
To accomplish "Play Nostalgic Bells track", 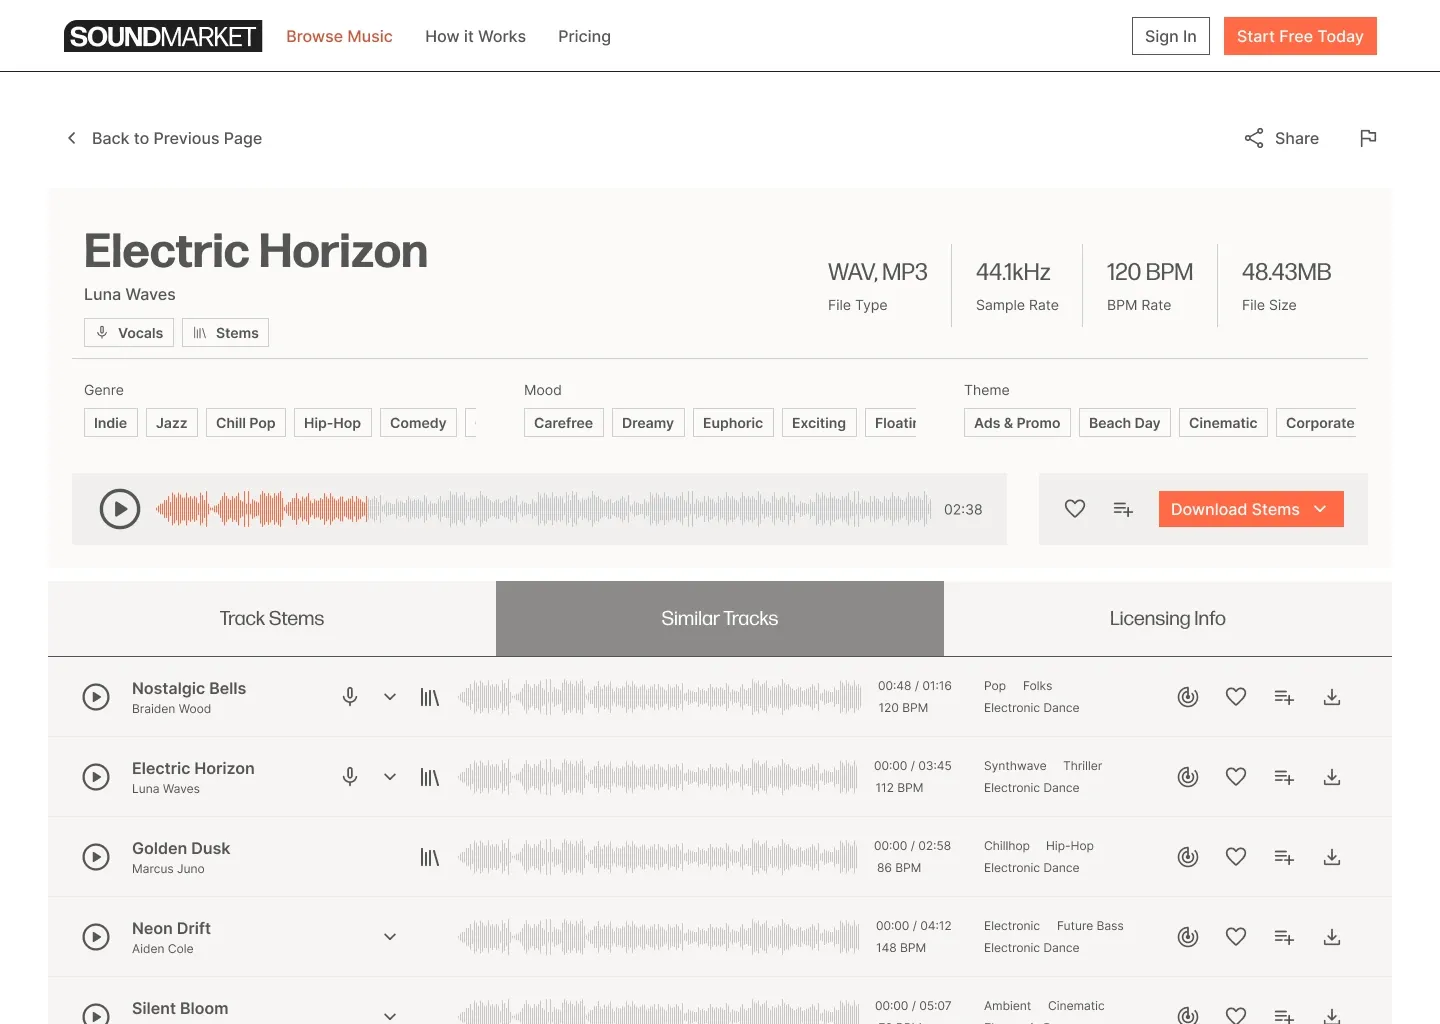I will coord(96,697).
